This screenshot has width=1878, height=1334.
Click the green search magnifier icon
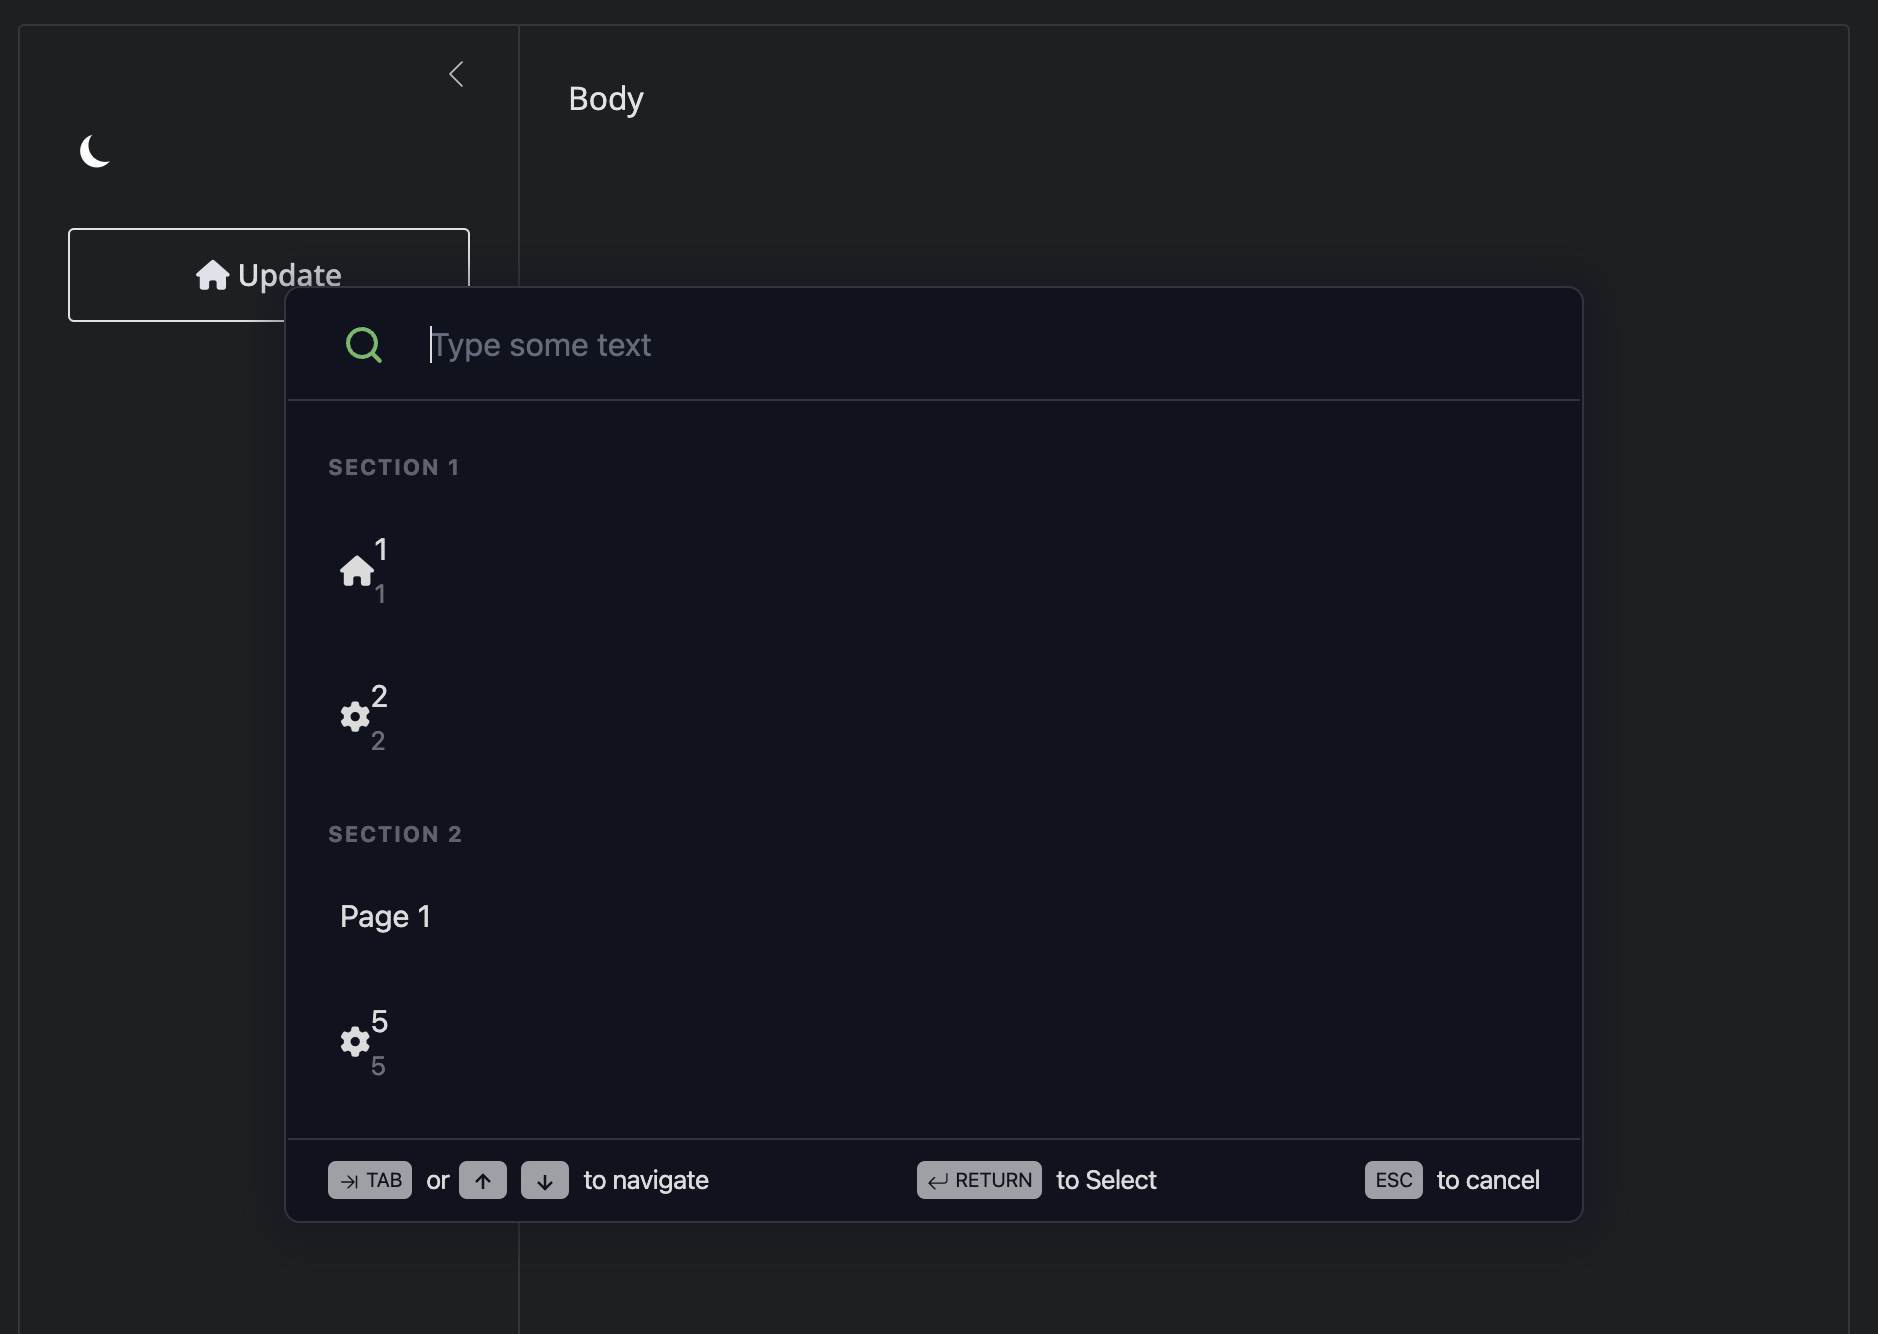pos(363,345)
